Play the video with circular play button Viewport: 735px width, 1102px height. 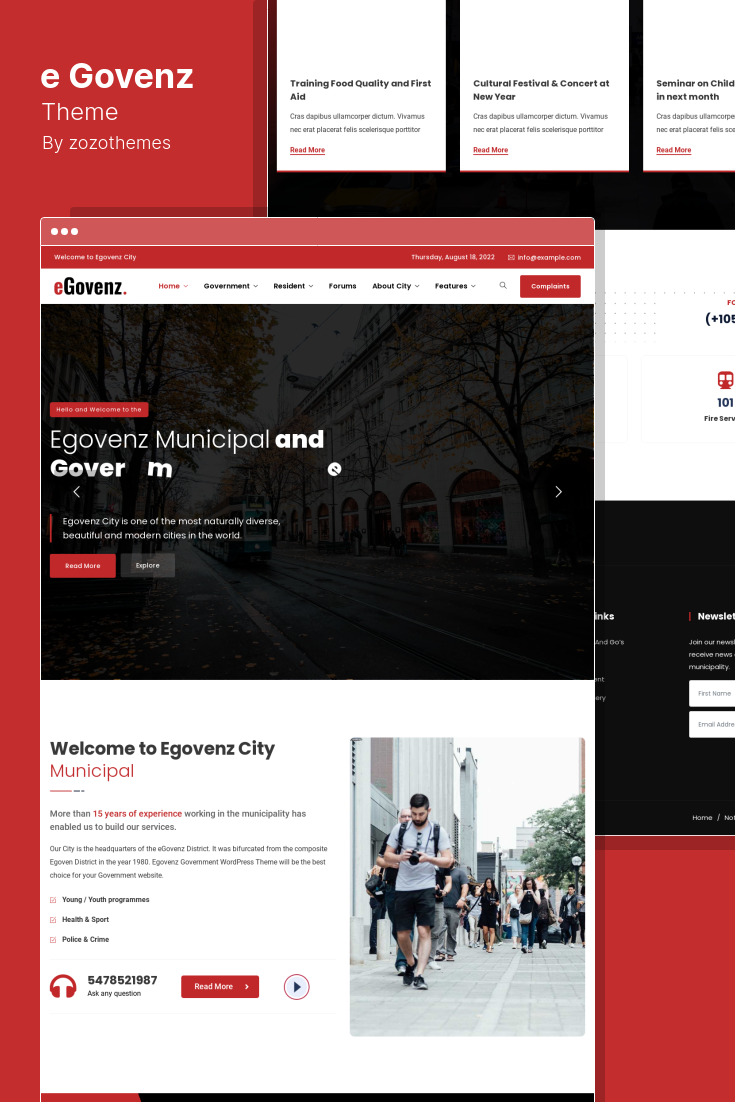coord(297,987)
